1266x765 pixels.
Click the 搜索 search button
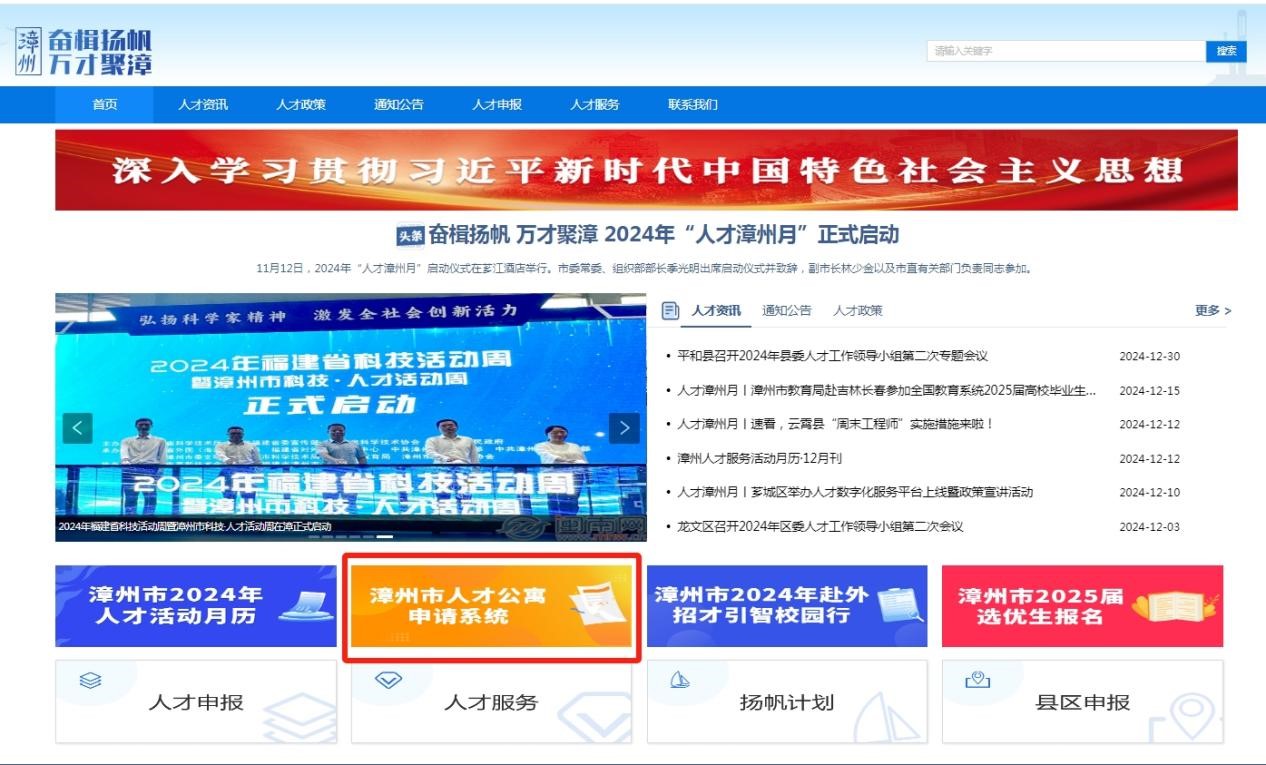point(1226,51)
